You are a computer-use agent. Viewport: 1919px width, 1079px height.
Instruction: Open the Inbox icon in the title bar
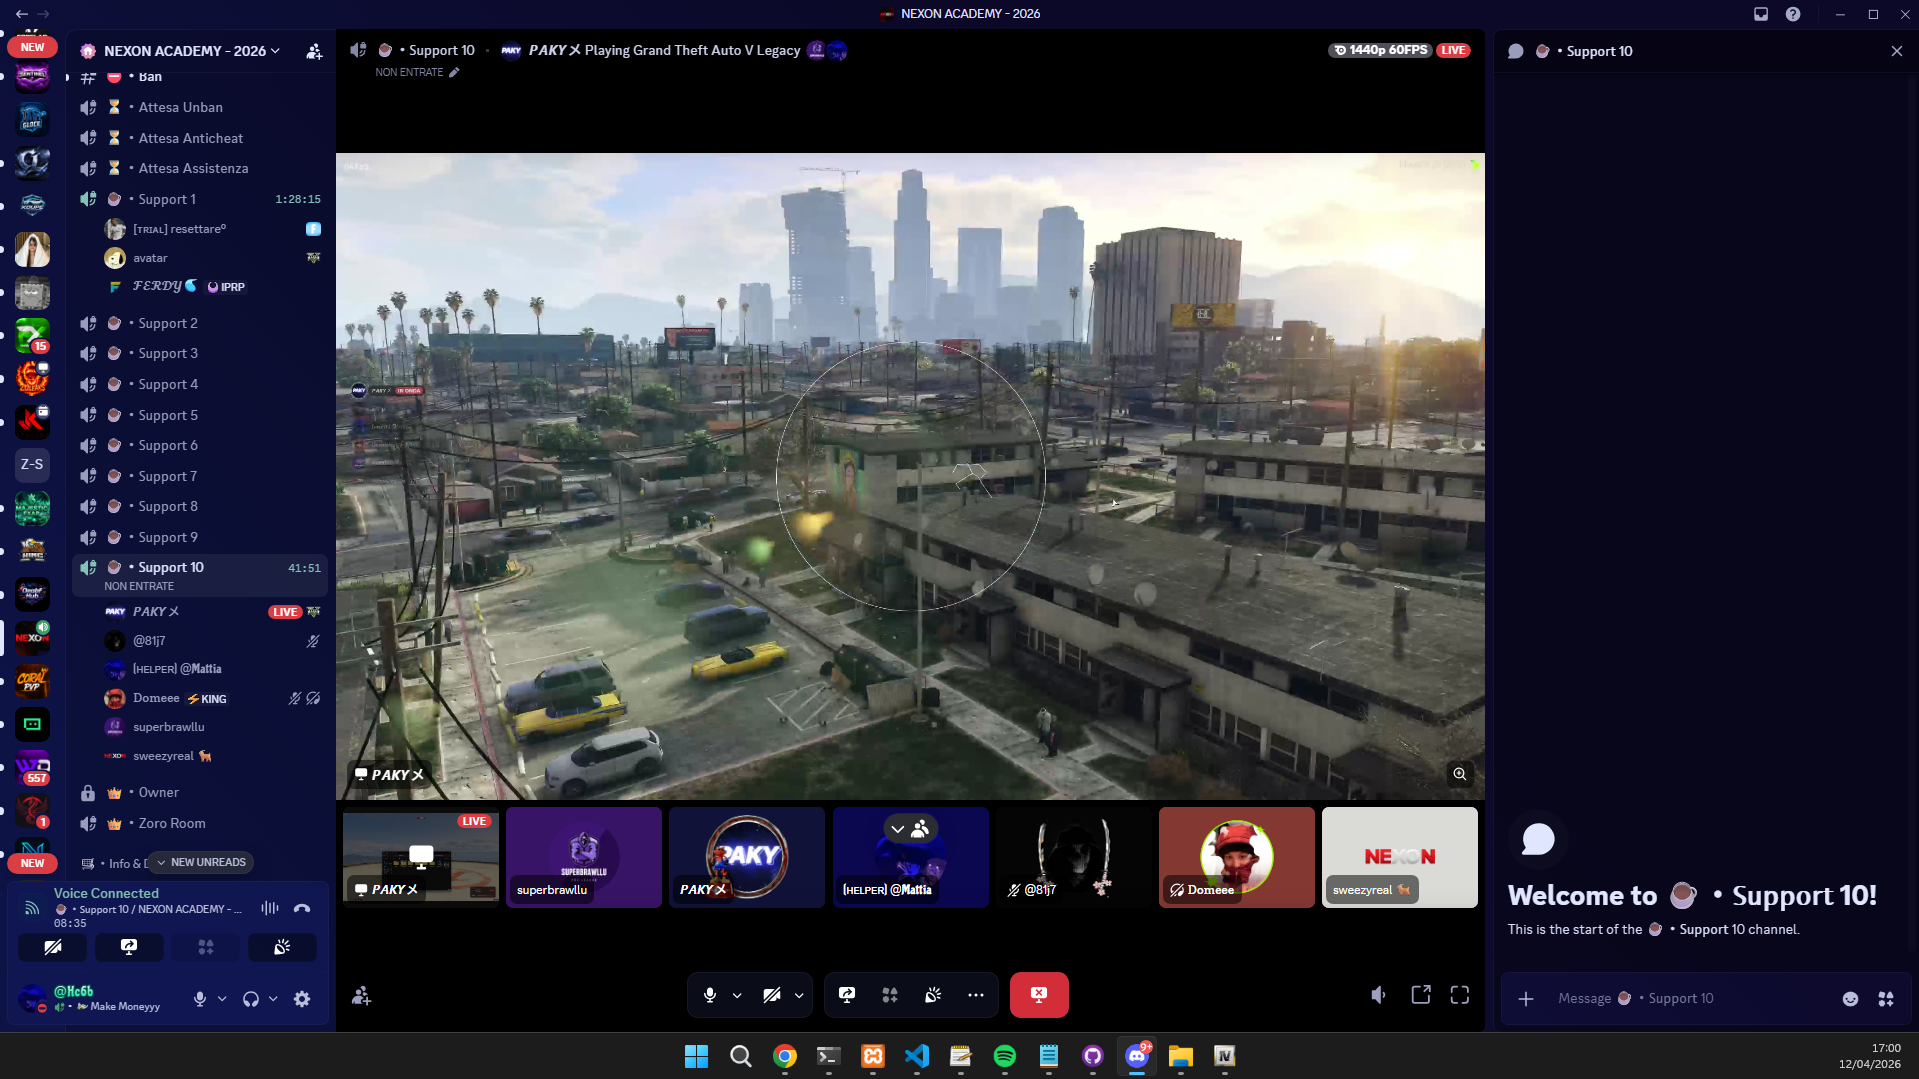(x=1761, y=14)
